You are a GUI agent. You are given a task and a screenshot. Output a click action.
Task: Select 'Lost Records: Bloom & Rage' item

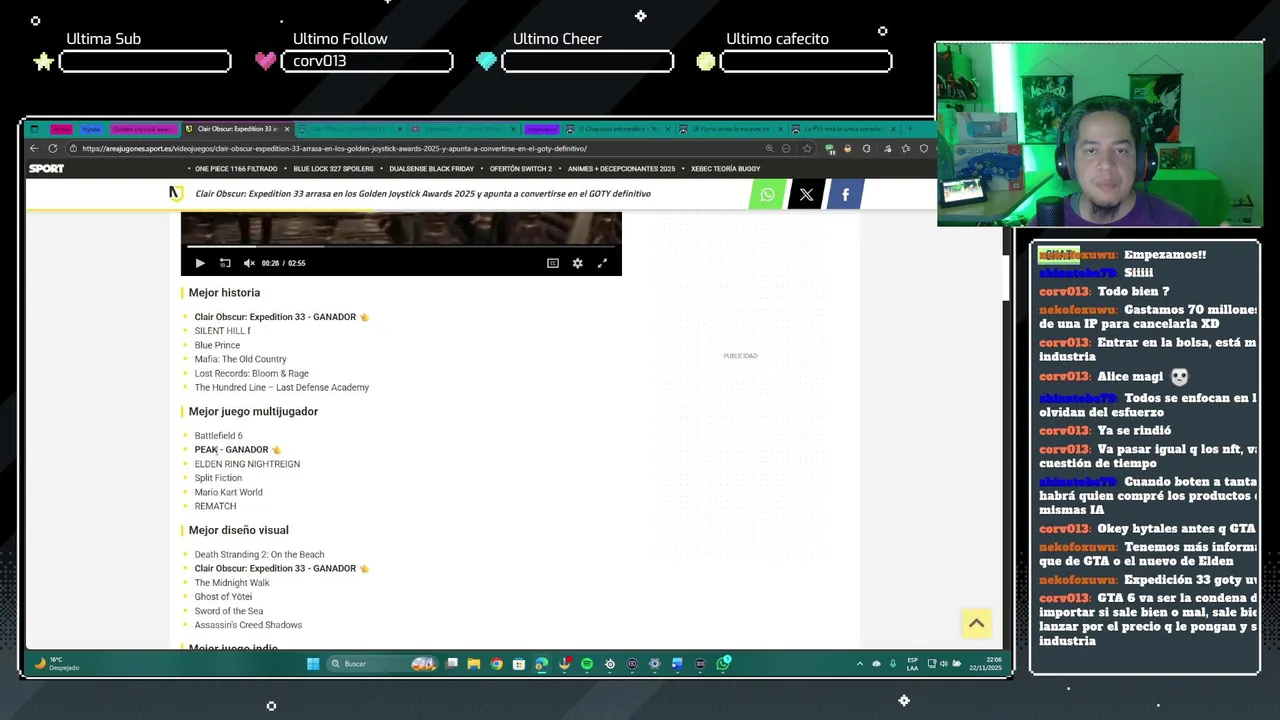[x=251, y=374]
